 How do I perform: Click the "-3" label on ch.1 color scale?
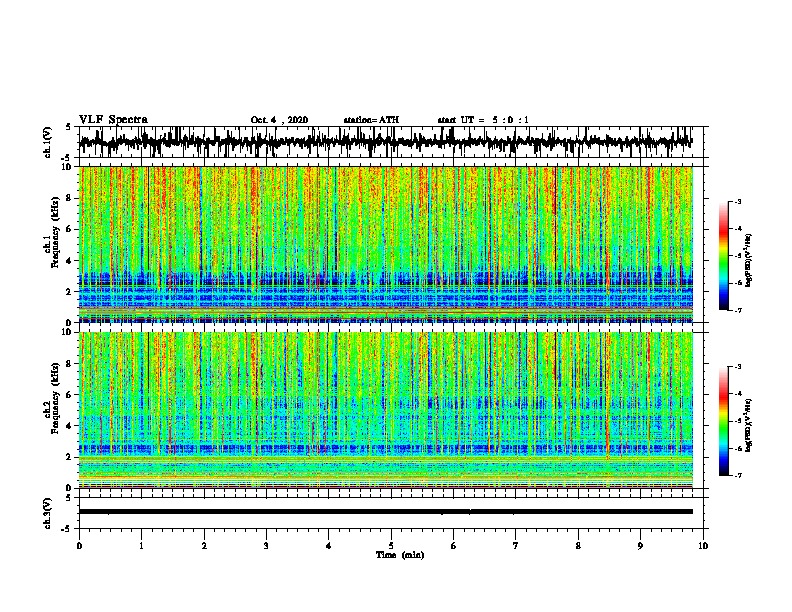(x=737, y=202)
